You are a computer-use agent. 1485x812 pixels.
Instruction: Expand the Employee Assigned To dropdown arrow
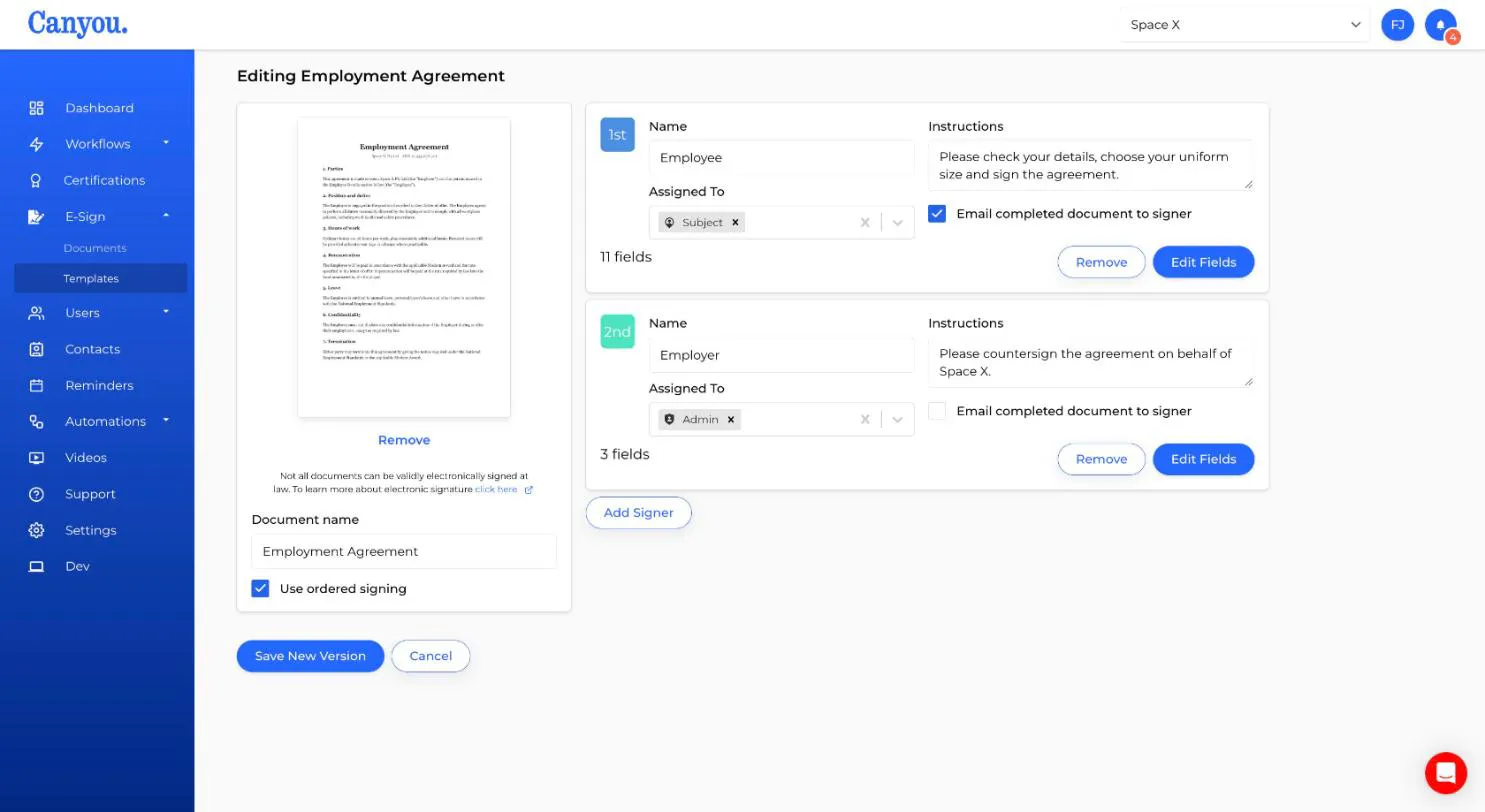coord(897,222)
